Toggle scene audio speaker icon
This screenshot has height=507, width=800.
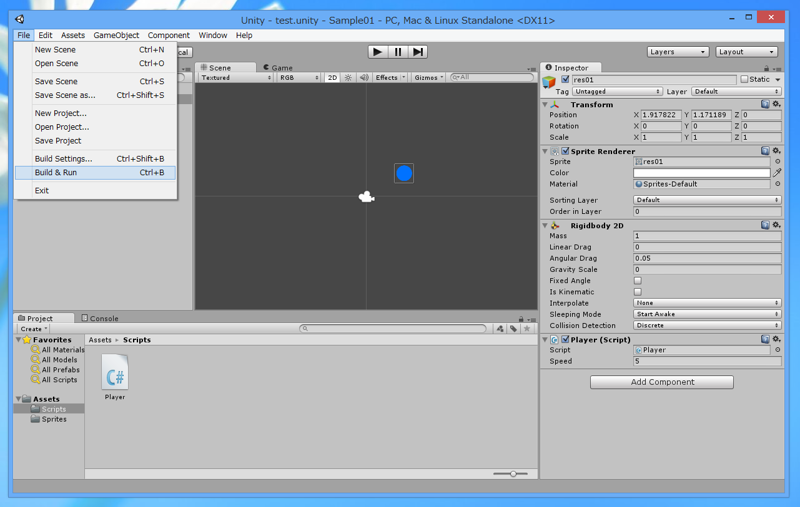(364, 78)
